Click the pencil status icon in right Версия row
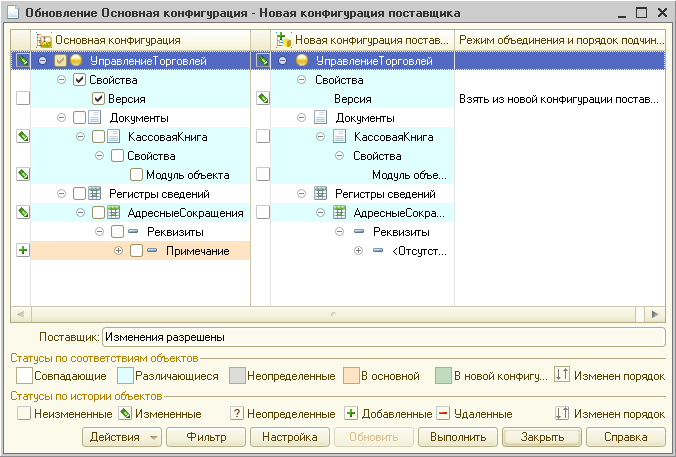The image size is (676, 457). (263, 99)
